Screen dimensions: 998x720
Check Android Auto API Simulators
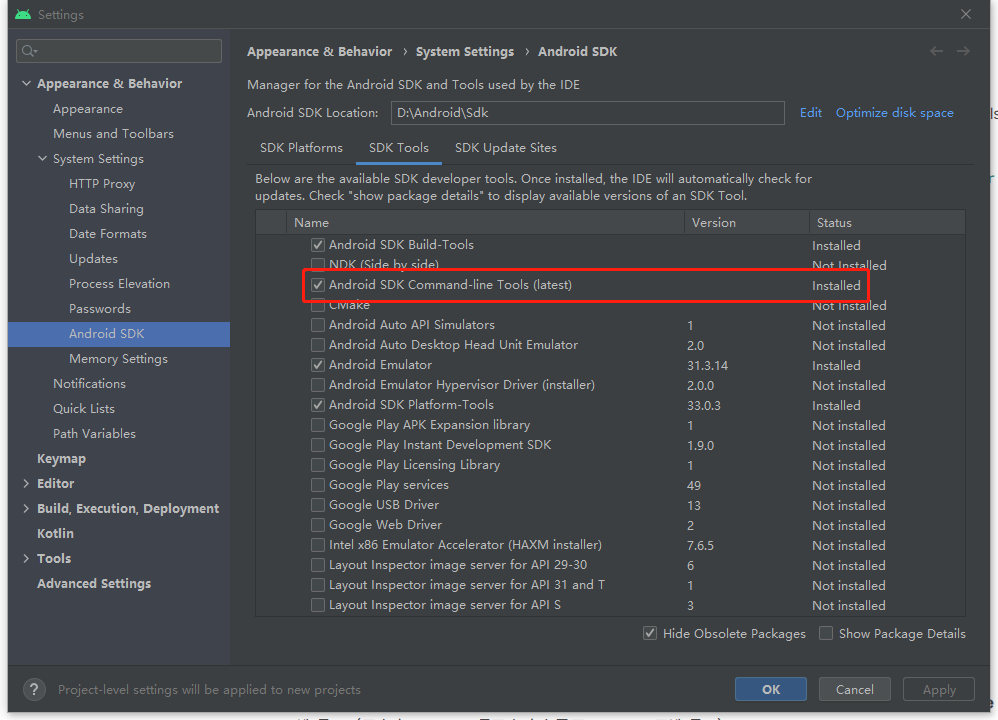(x=318, y=325)
